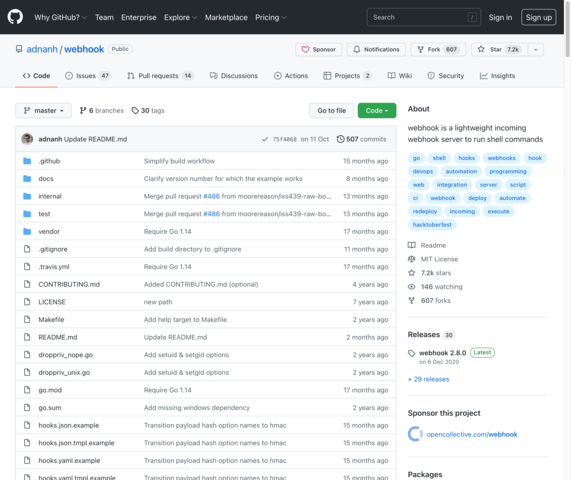Open the Pull requests tab
Image resolution: width=571 pixels, height=480 pixels.
point(160,76)
